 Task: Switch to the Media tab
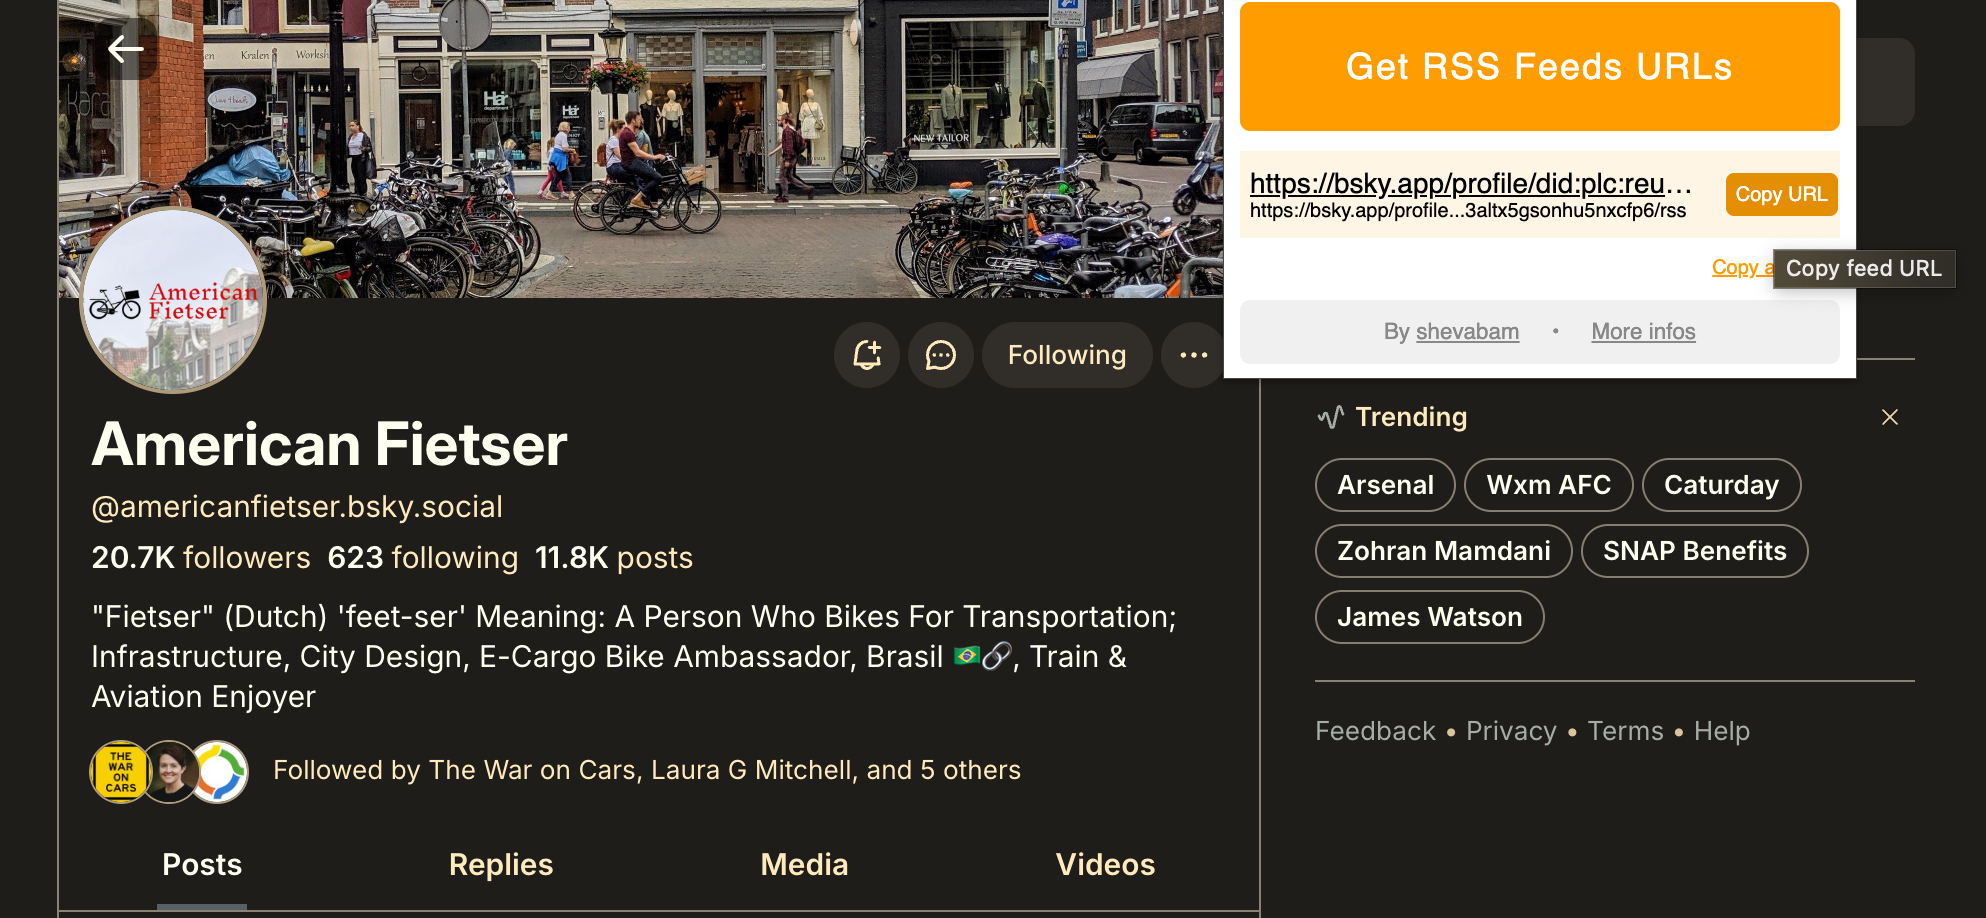tap(804, 864)
